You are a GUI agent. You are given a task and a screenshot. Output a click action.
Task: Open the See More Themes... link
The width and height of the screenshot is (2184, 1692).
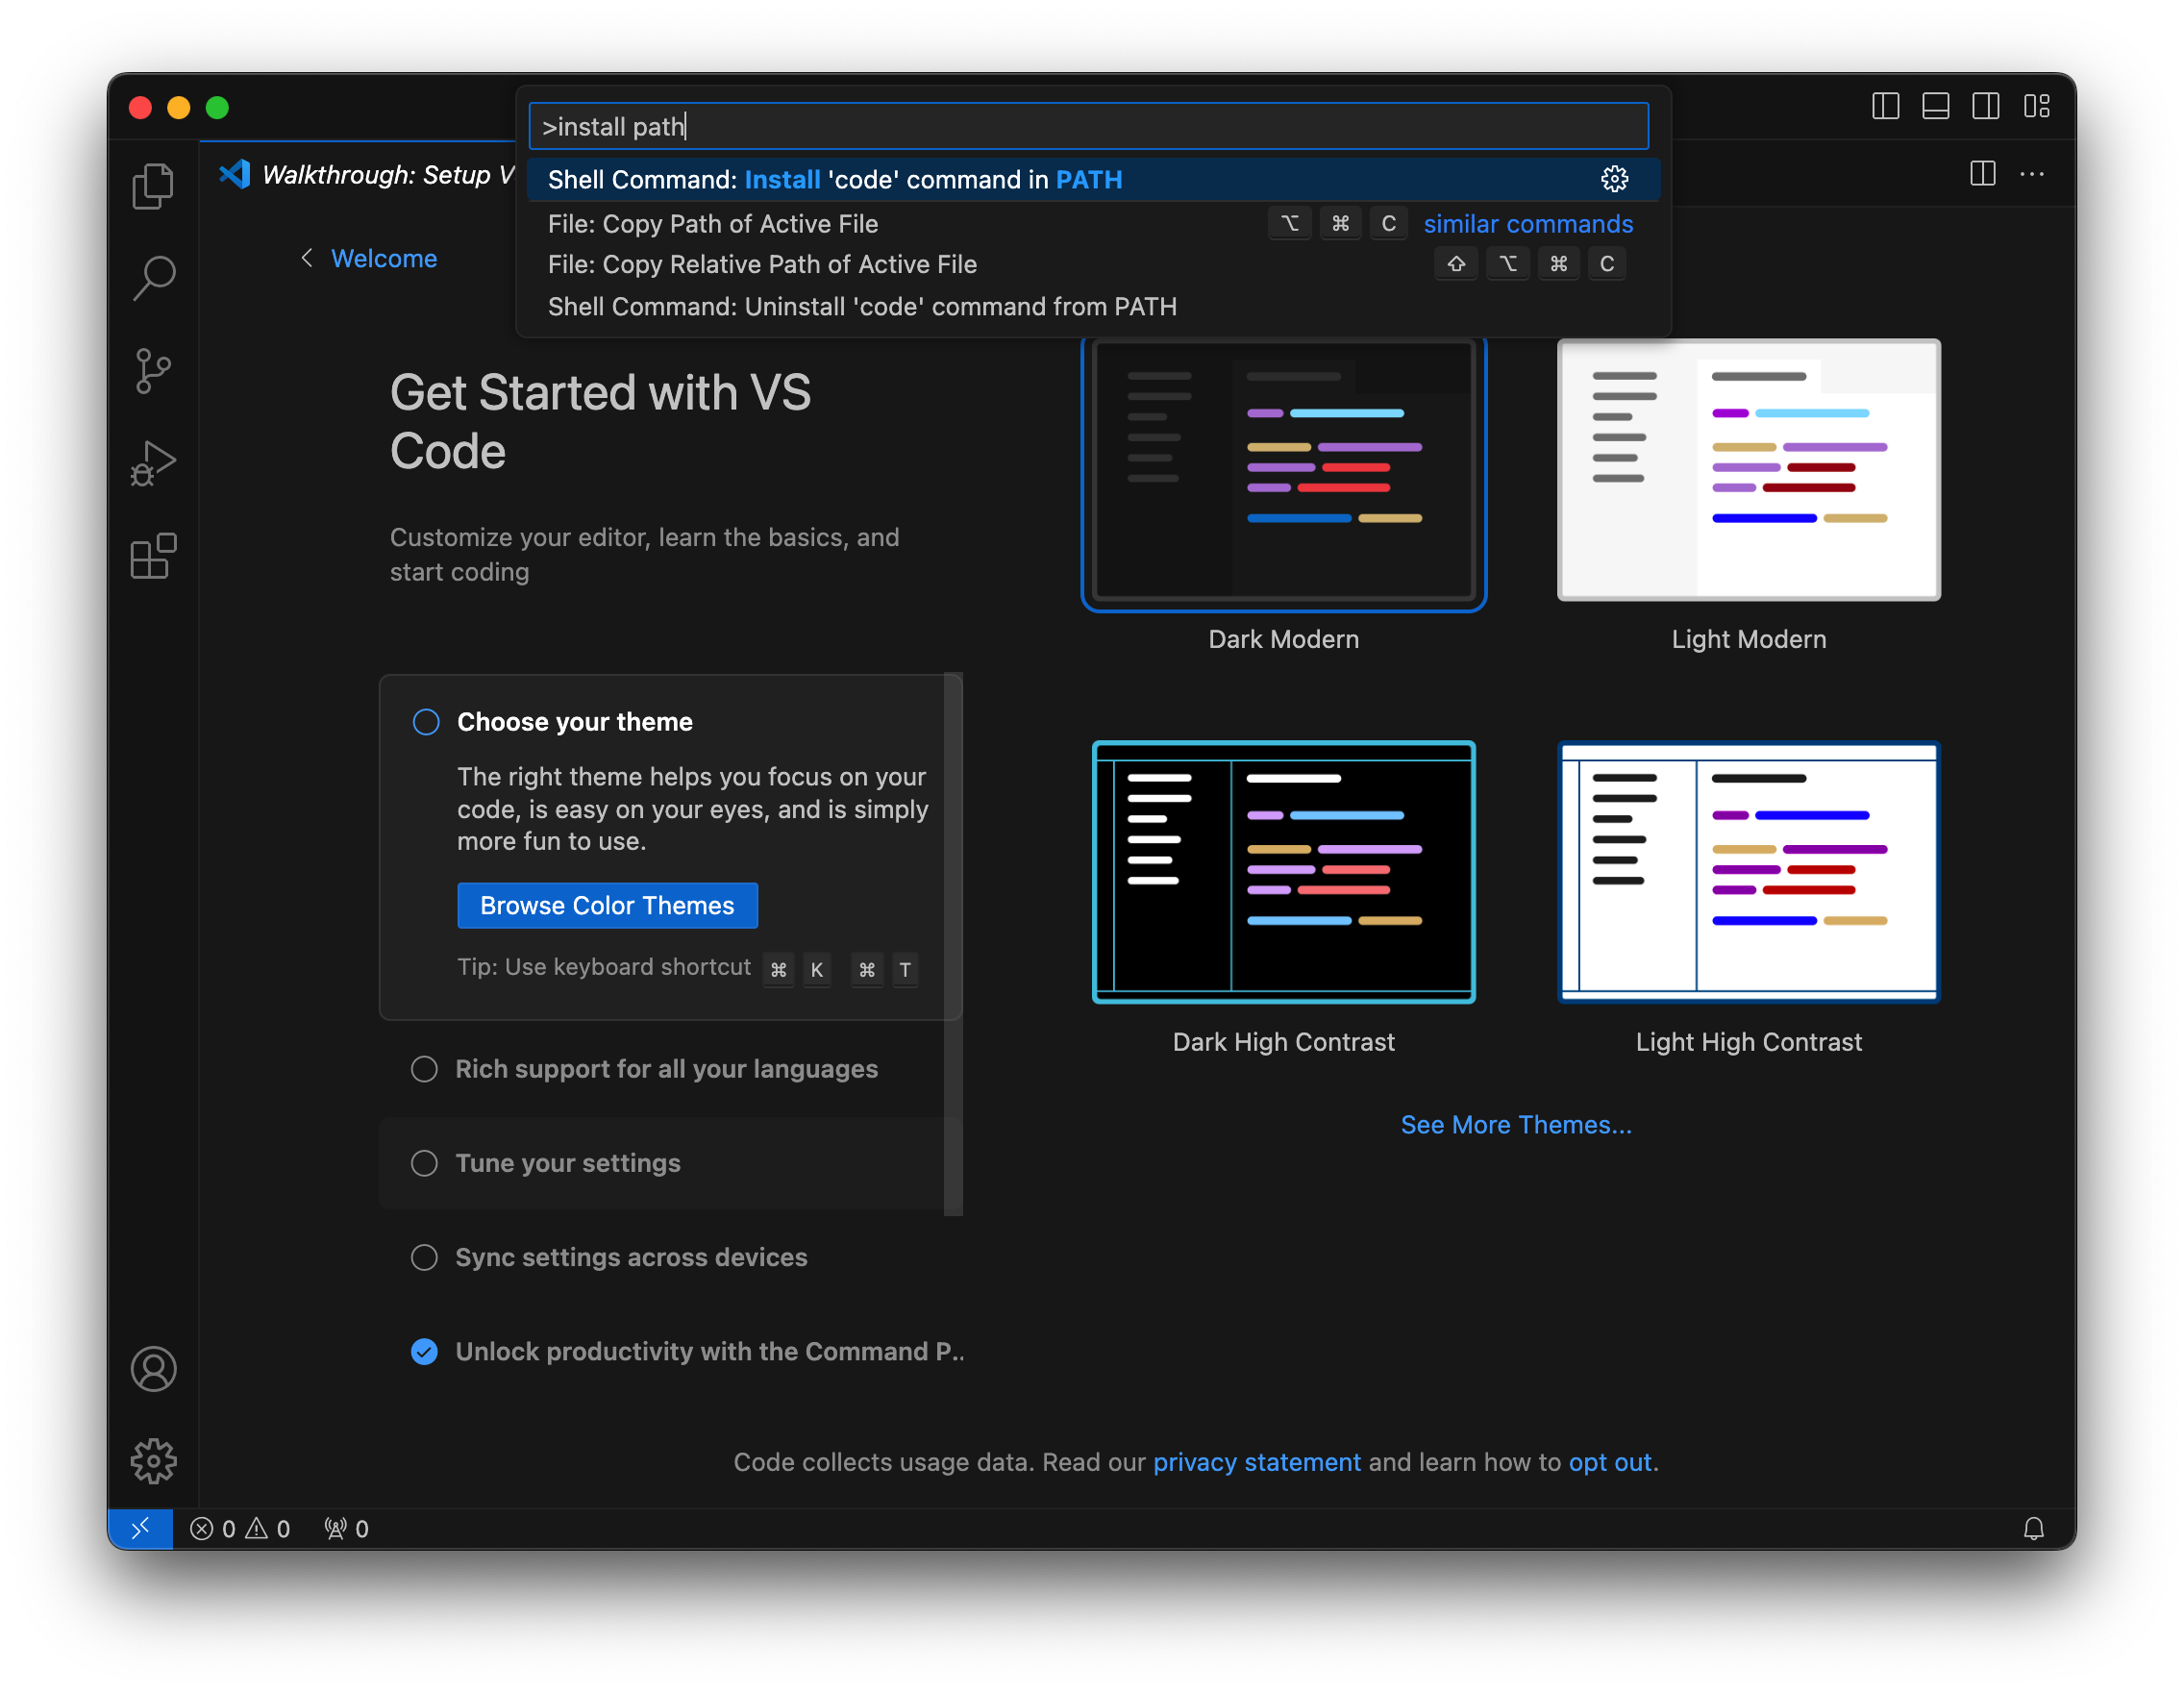click(x=1516, y=1124)
